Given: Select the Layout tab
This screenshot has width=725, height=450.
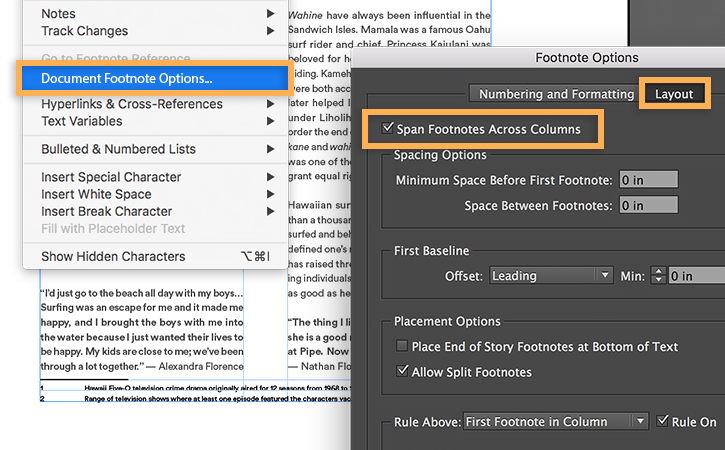Looking at the screenshot, I should [674, 94].
